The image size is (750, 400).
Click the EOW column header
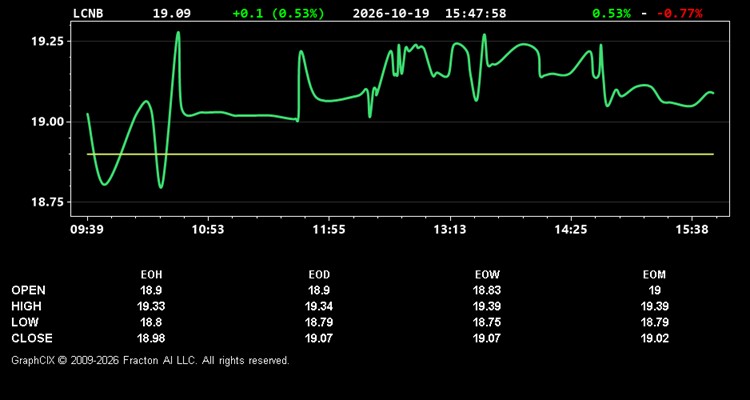(487, 275)
